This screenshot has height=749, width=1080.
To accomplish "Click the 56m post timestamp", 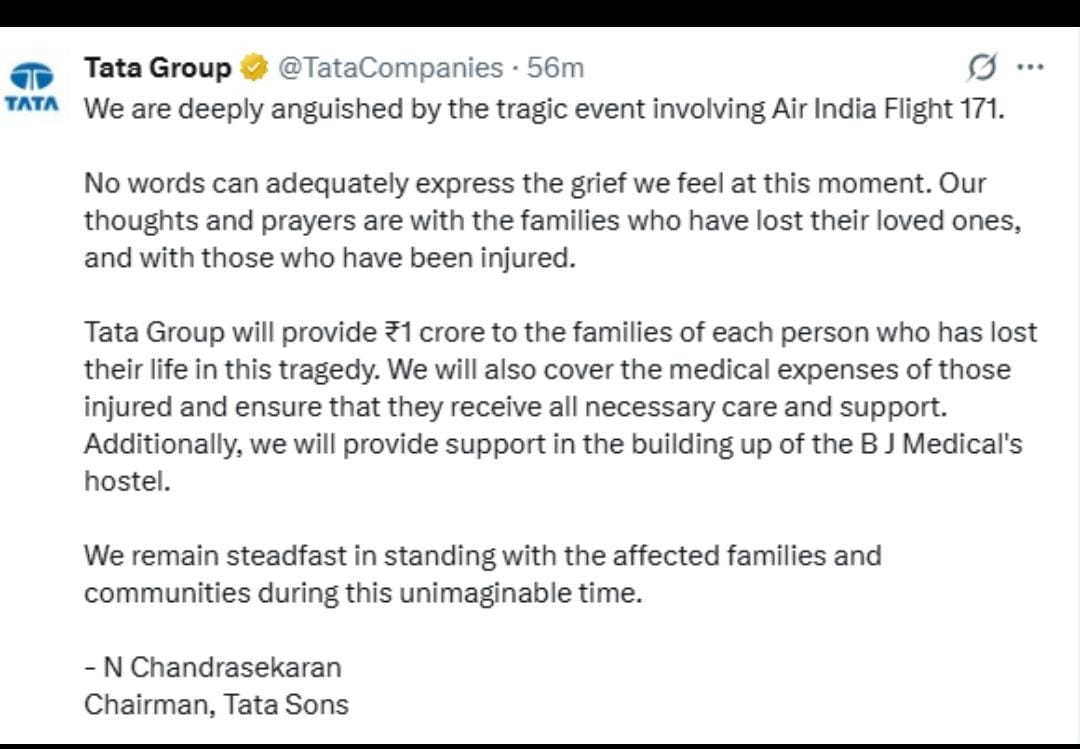I will (x=556, y=68).
